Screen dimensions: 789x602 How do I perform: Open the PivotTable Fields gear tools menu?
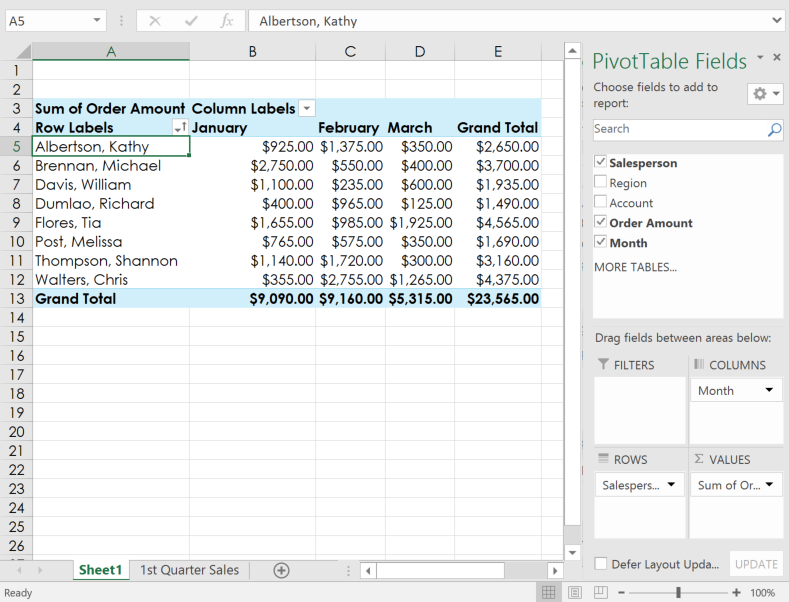pos(765,93)
